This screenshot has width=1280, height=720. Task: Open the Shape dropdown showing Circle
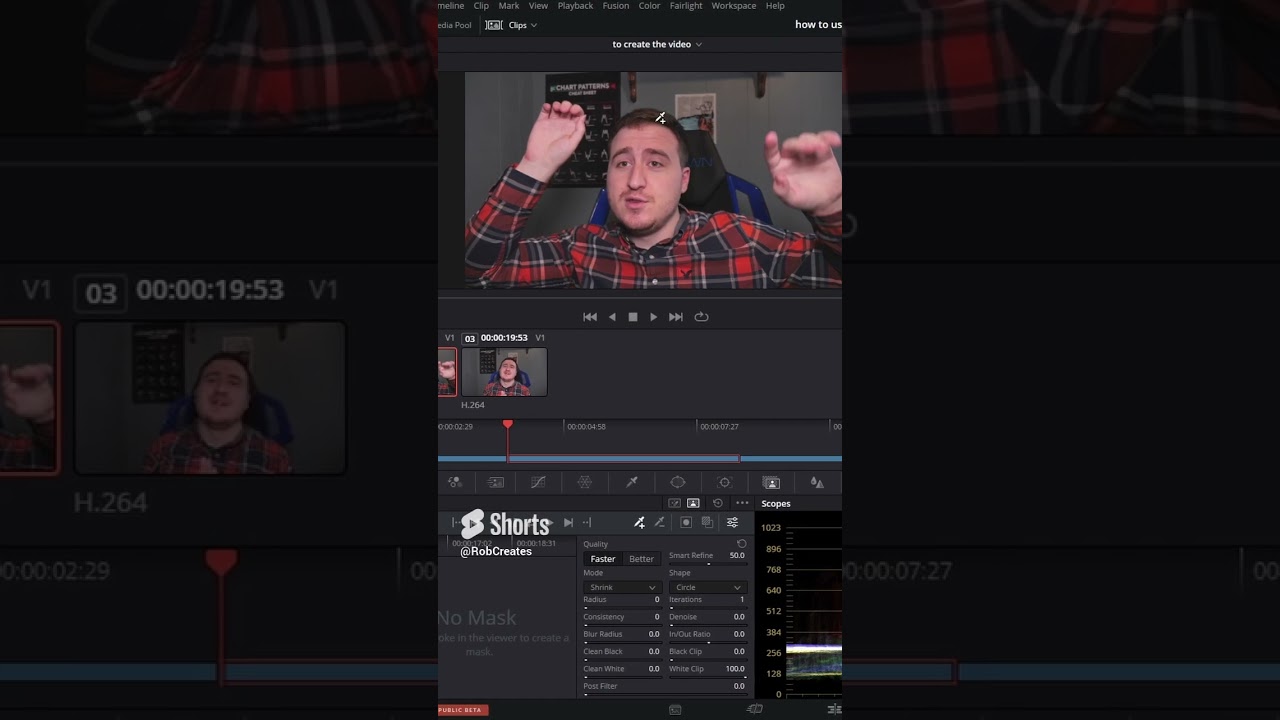(707, 587)
